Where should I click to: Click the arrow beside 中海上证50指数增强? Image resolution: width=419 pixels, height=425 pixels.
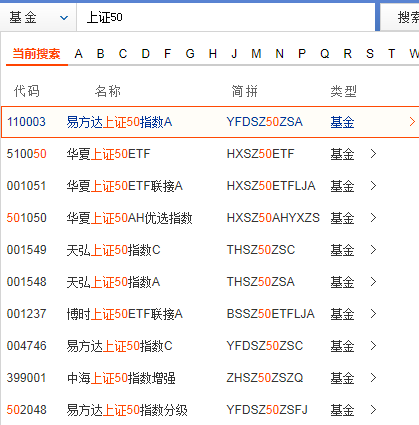(373, 378)
